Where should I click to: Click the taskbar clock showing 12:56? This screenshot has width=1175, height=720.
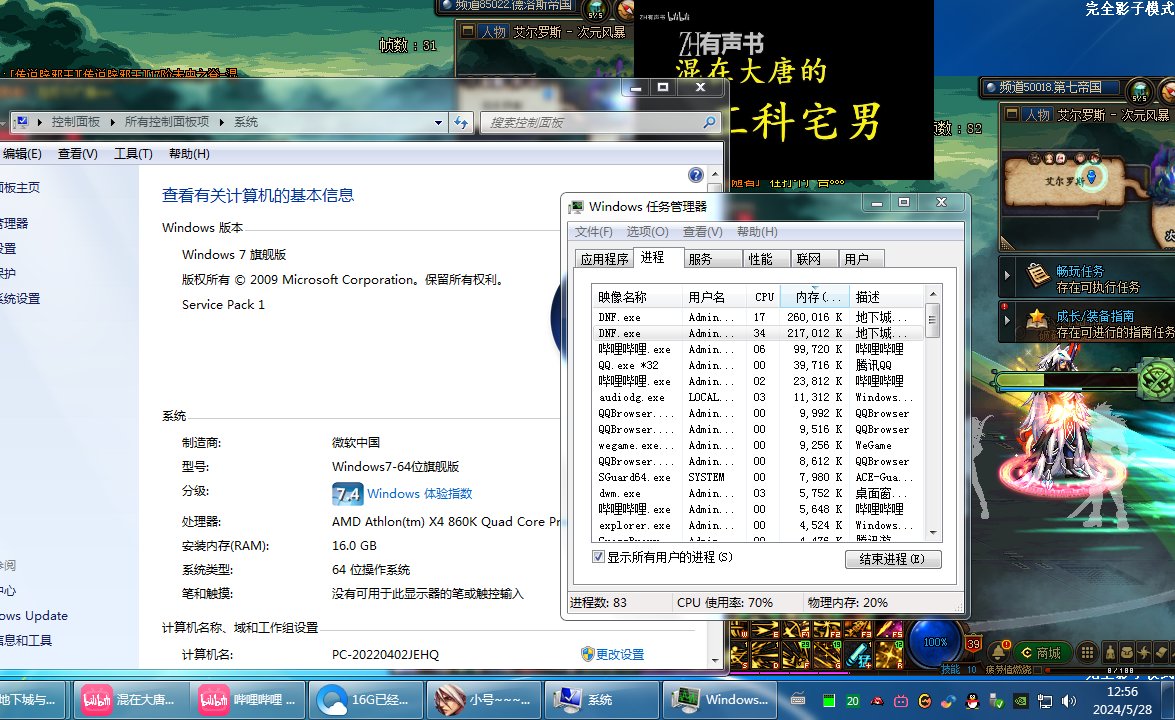[x=1121, y=692]
